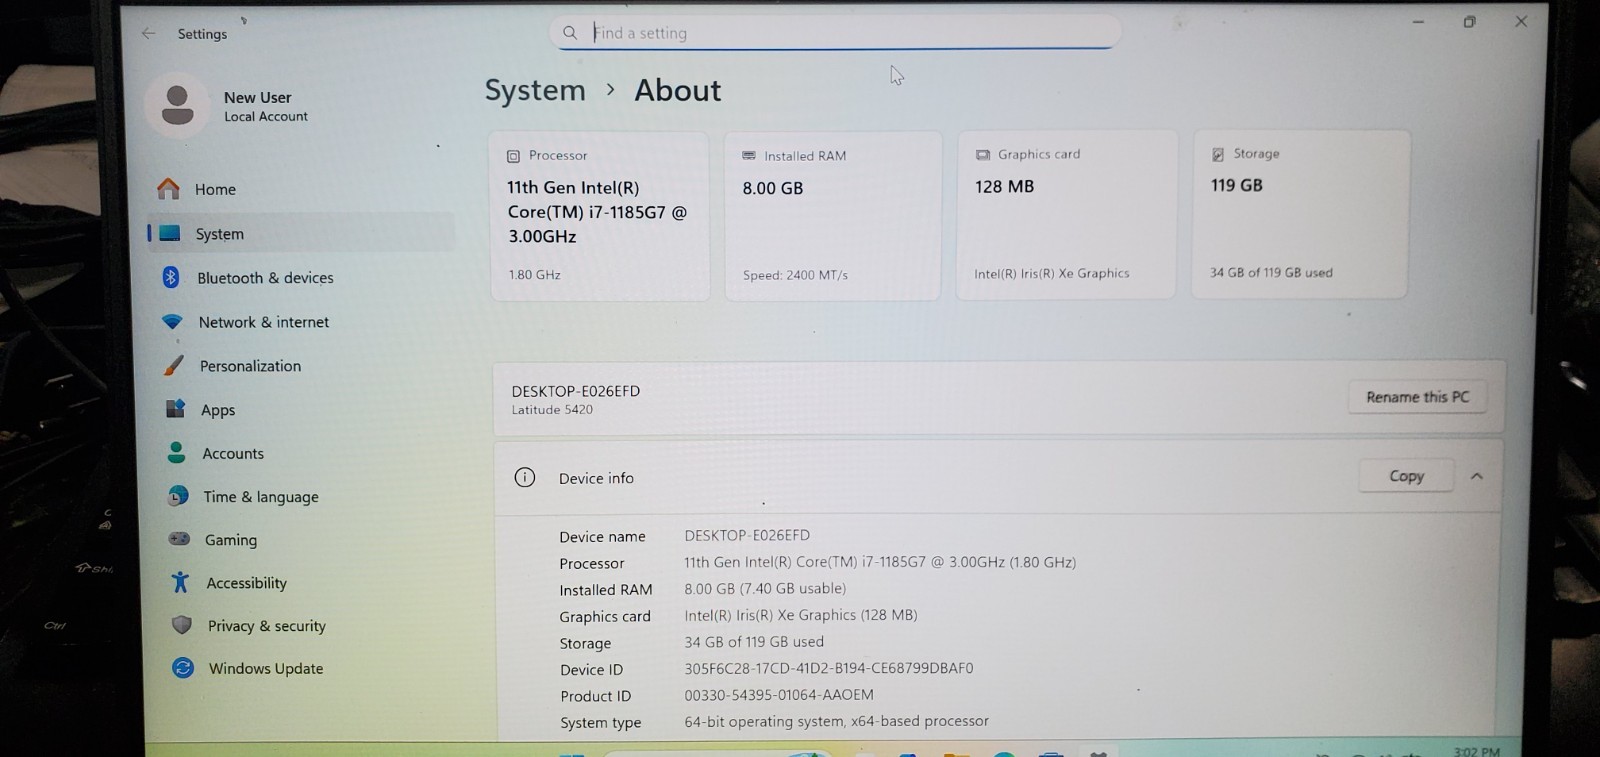
Task: Click the Graphics card info card
Action: click(x=1066, y=214)
